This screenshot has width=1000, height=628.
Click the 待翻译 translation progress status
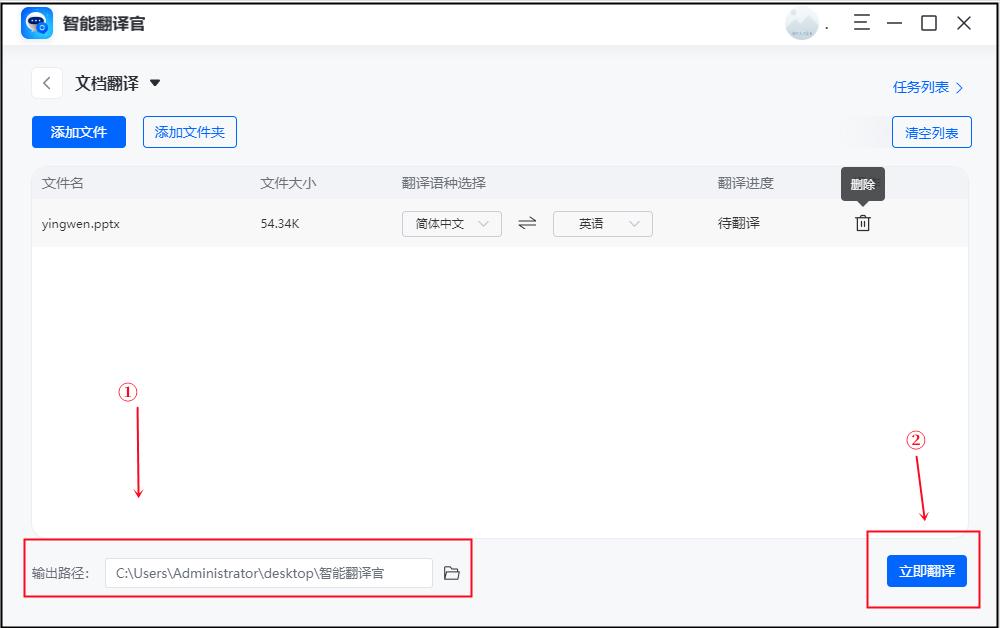coord(737,223)
